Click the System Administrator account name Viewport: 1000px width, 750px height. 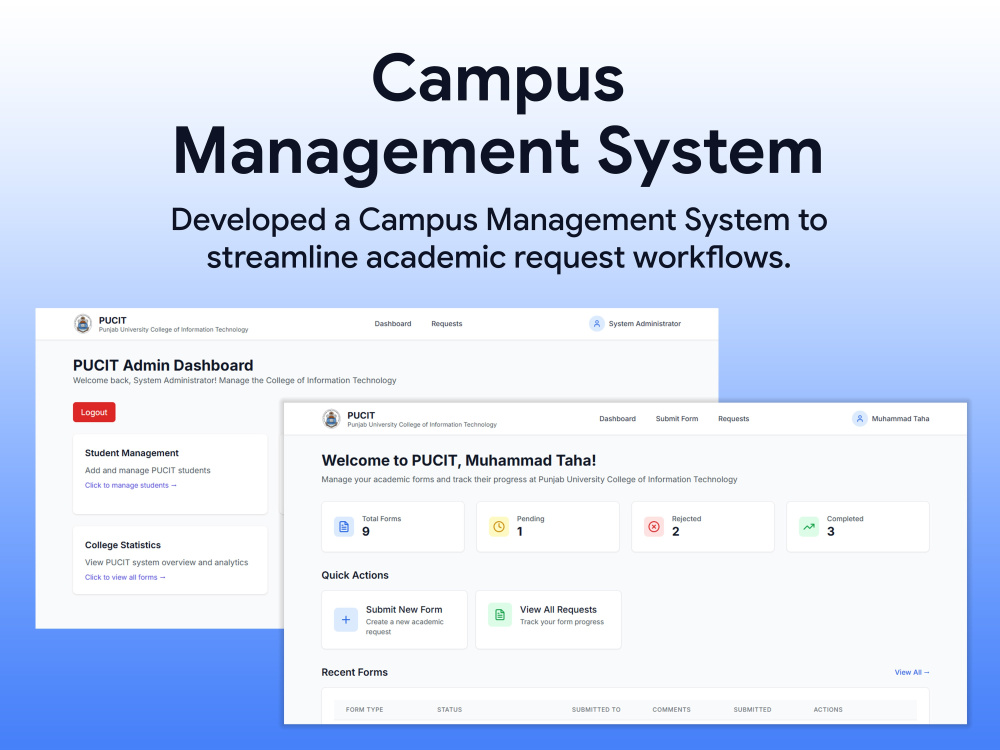click(645, 324)
